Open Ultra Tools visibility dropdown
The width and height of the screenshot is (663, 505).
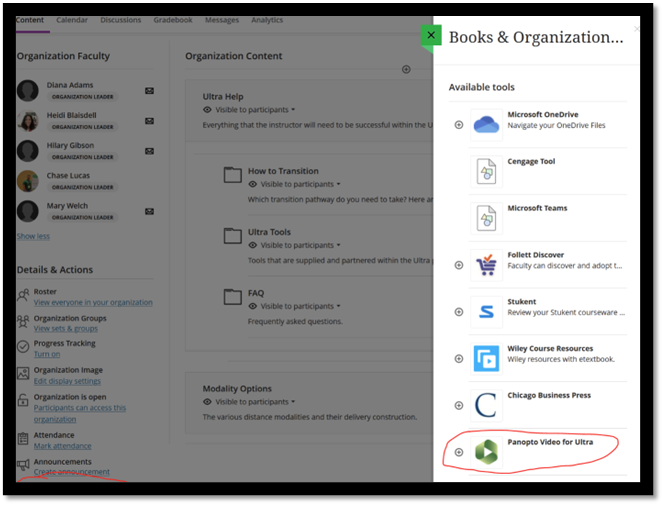click(300, 245)
